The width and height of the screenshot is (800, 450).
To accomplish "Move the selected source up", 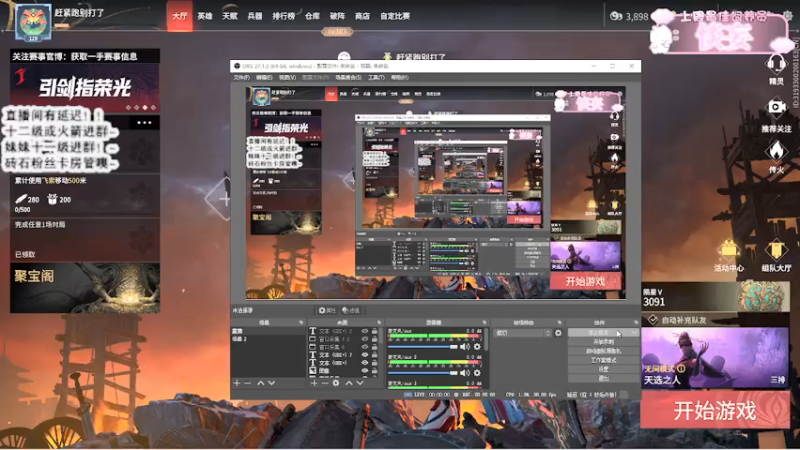I will pyautogui.click(x=349, y=383).
